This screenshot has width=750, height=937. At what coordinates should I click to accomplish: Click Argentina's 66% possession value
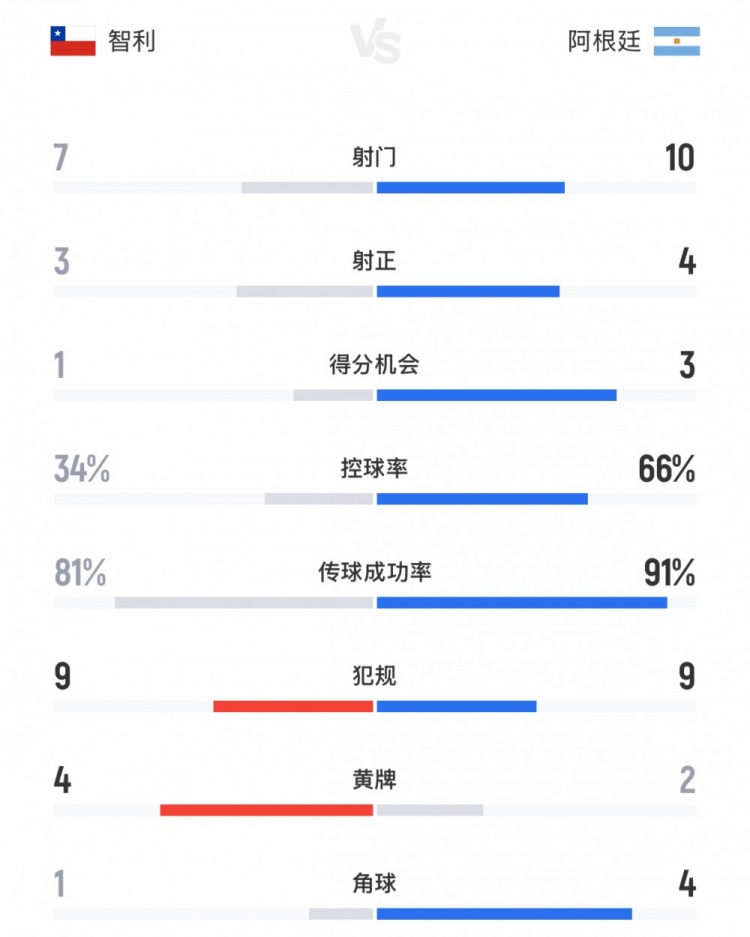tap(666, 469)
